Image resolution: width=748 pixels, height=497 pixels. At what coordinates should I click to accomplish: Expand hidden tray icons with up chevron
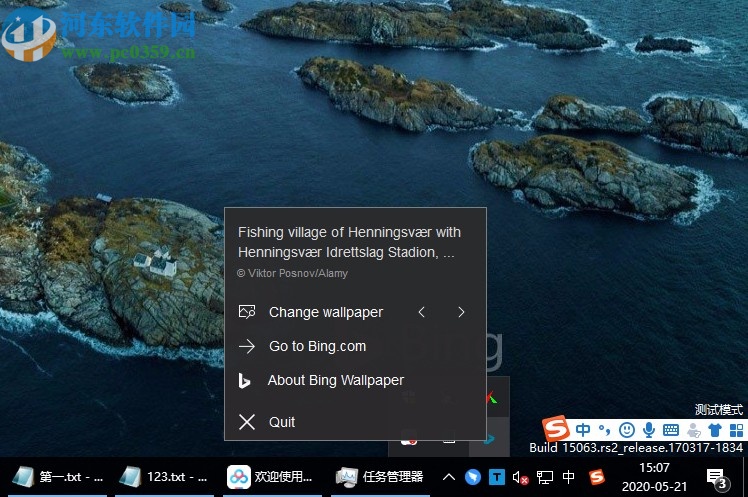click(x=449, y=476)
